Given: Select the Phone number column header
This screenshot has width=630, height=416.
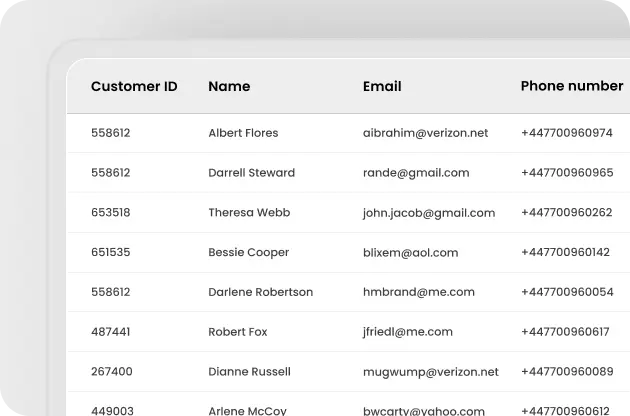Looking at the screenshot, I should [572, 86].
